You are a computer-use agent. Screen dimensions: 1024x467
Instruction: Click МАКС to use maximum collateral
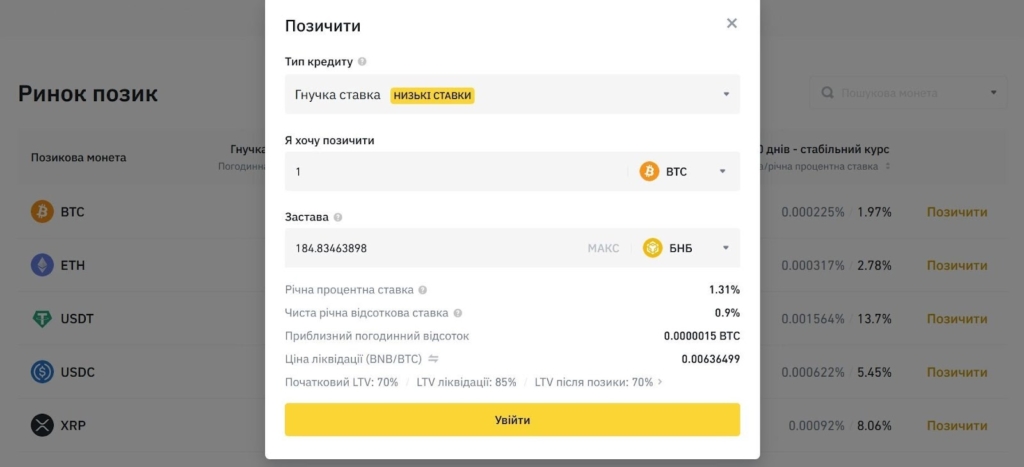pyautogui.click(x=603, y=248)
